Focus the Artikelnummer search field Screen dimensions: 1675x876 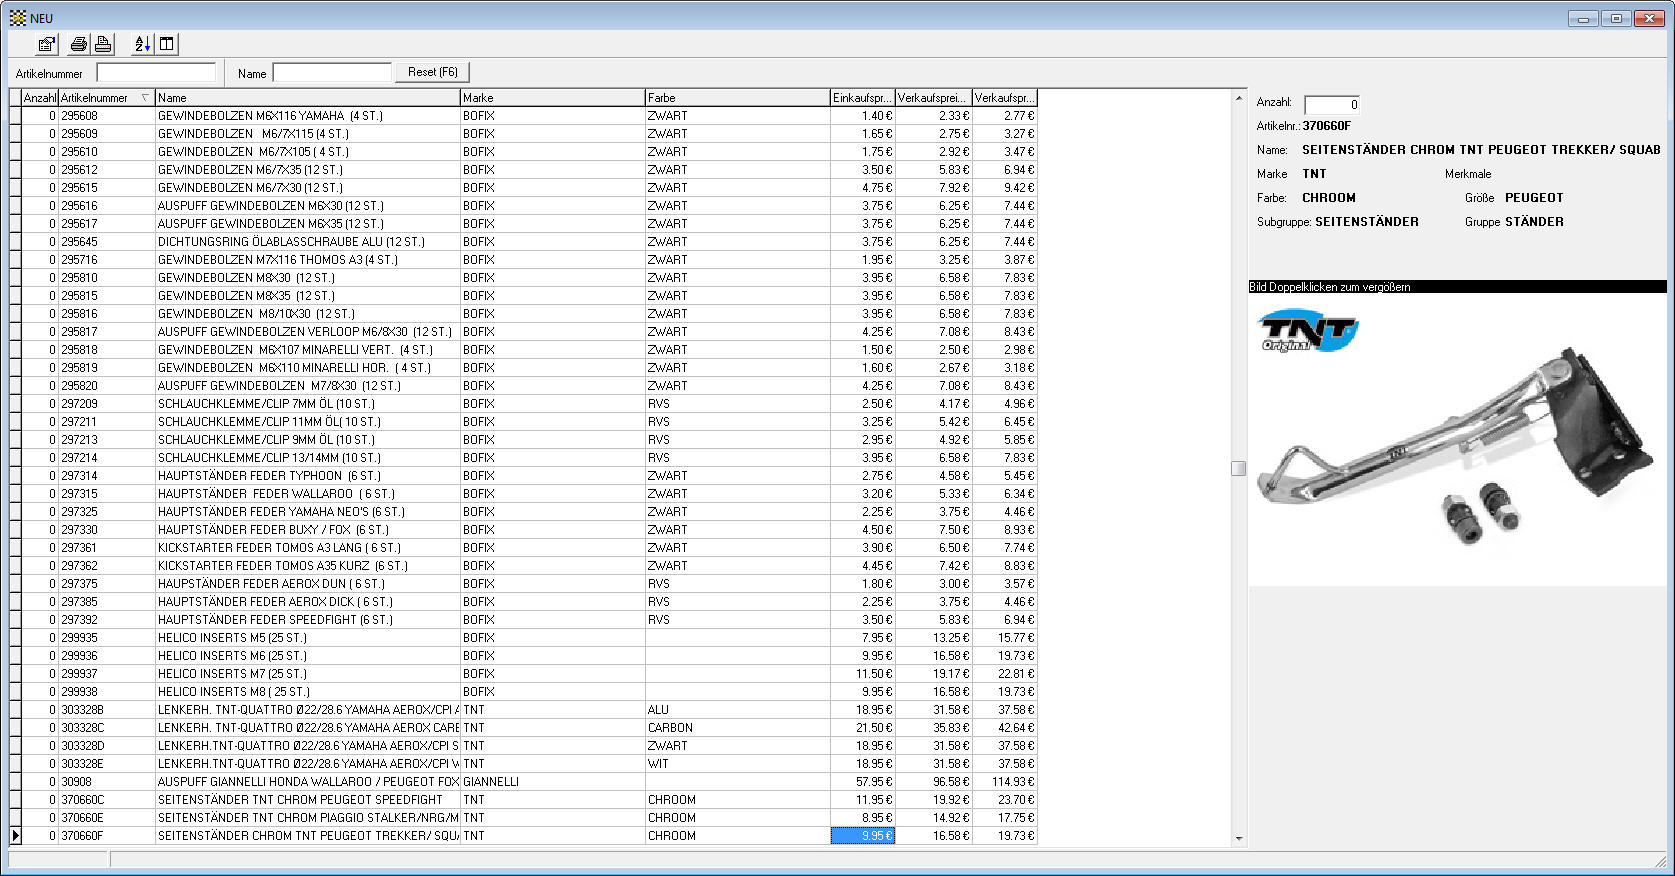coord(156,73)
